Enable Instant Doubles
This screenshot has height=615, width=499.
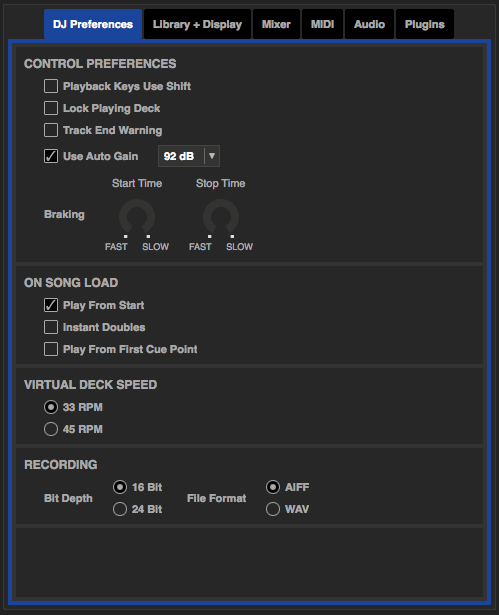point(51,327)
